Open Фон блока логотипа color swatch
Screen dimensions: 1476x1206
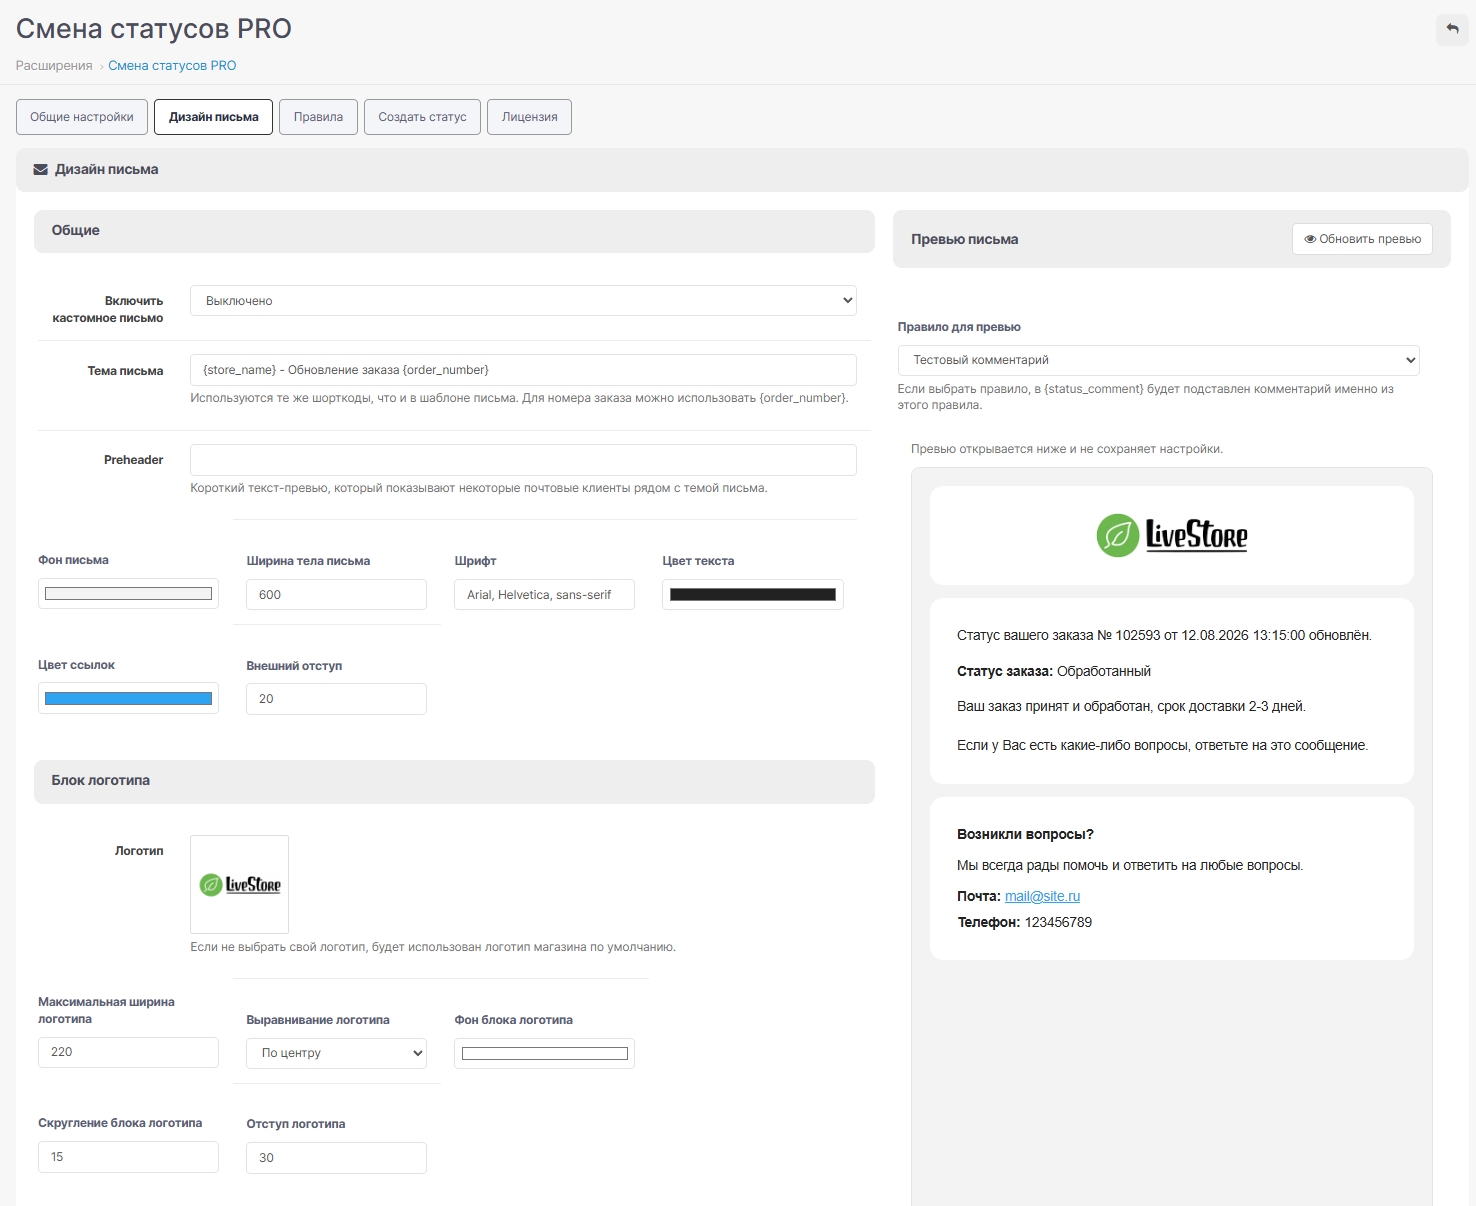pyautogui.click(x=544, y=1053)
